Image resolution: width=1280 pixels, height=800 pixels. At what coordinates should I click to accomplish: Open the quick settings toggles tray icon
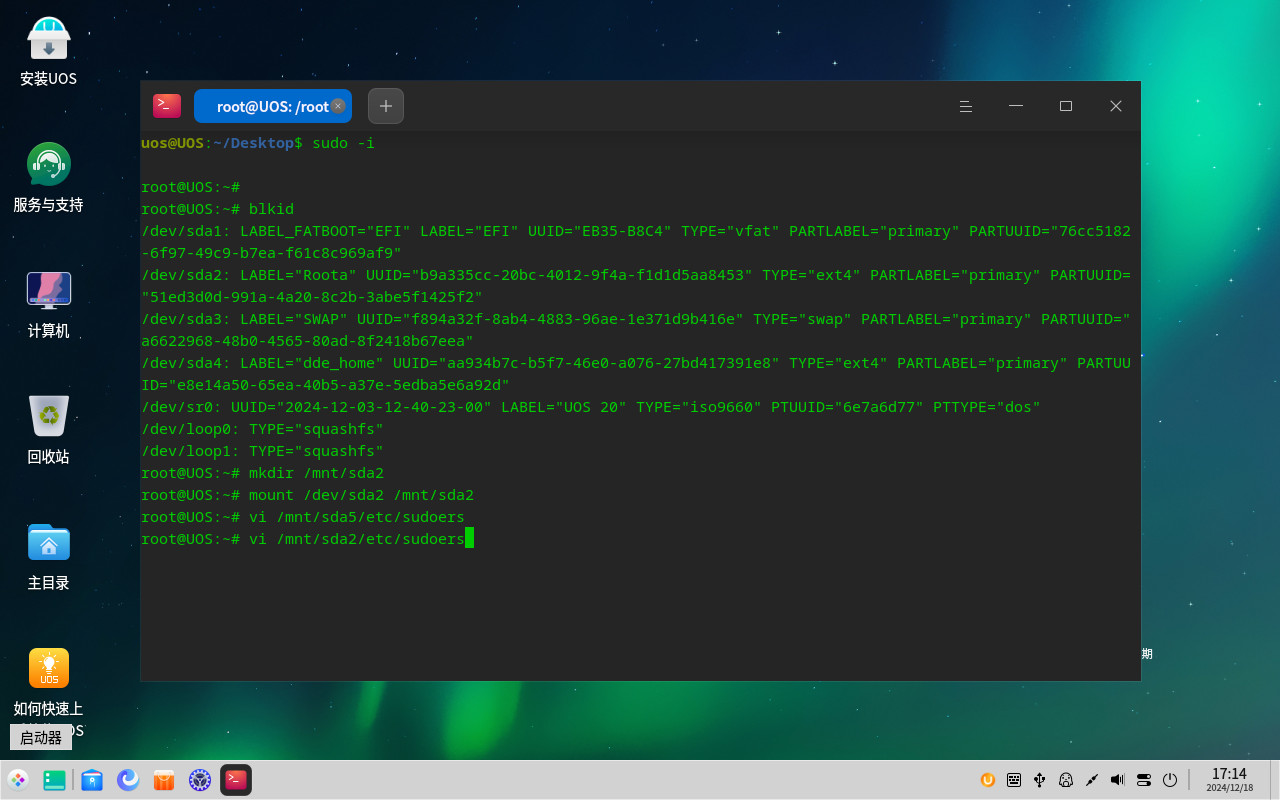click(x=1144, y=780)
